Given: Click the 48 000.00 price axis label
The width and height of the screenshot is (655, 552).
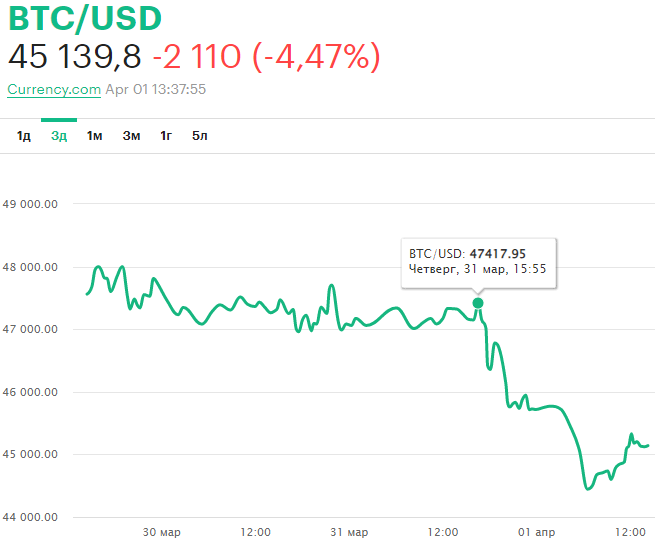Looking at the screenshot, I should [31, 267].
